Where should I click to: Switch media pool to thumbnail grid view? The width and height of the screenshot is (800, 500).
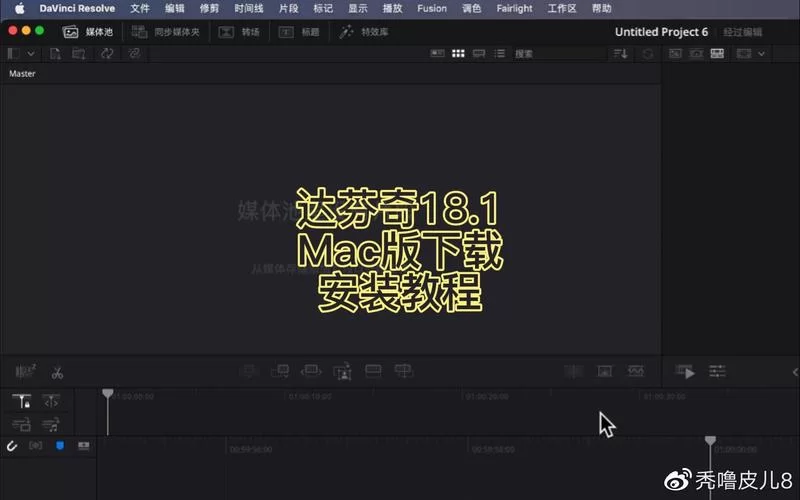(458, 53)
